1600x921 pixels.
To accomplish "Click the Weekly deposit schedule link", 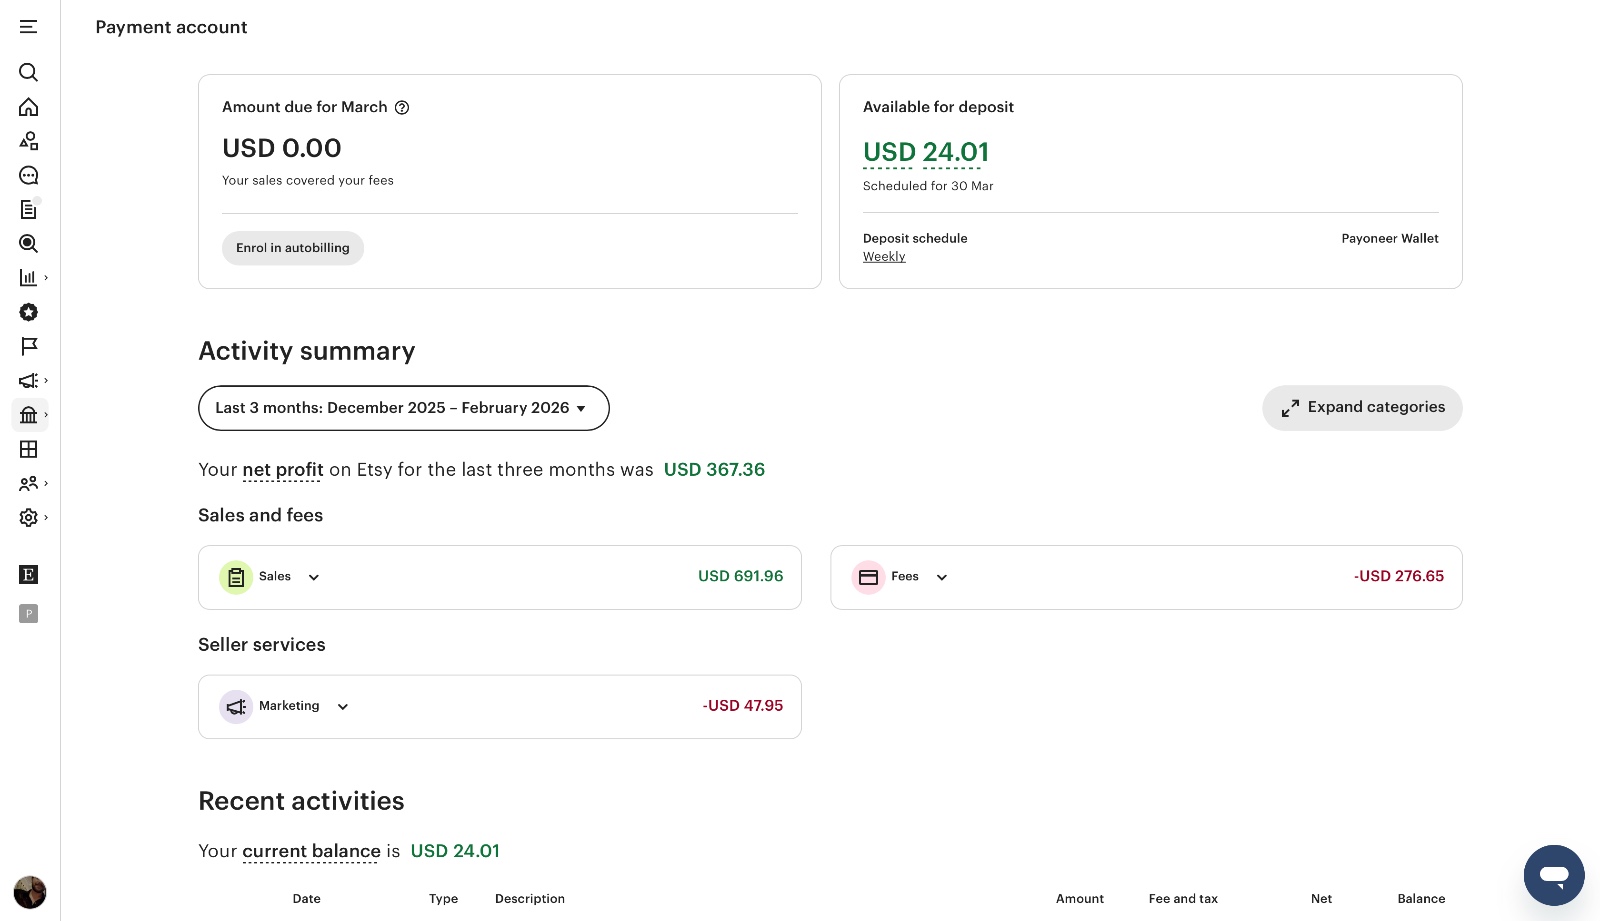I will pos(884,257).
